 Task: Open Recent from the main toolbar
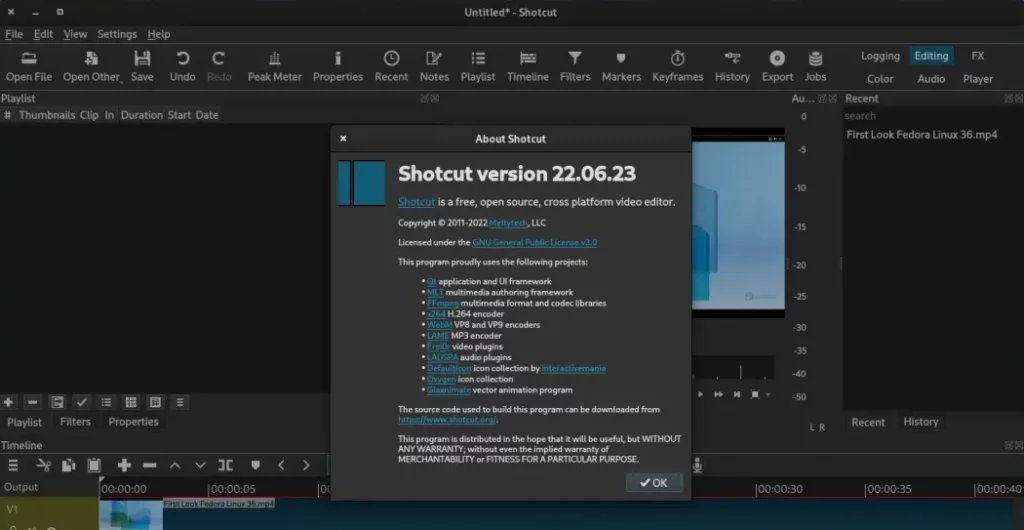(x=391, y=67)
